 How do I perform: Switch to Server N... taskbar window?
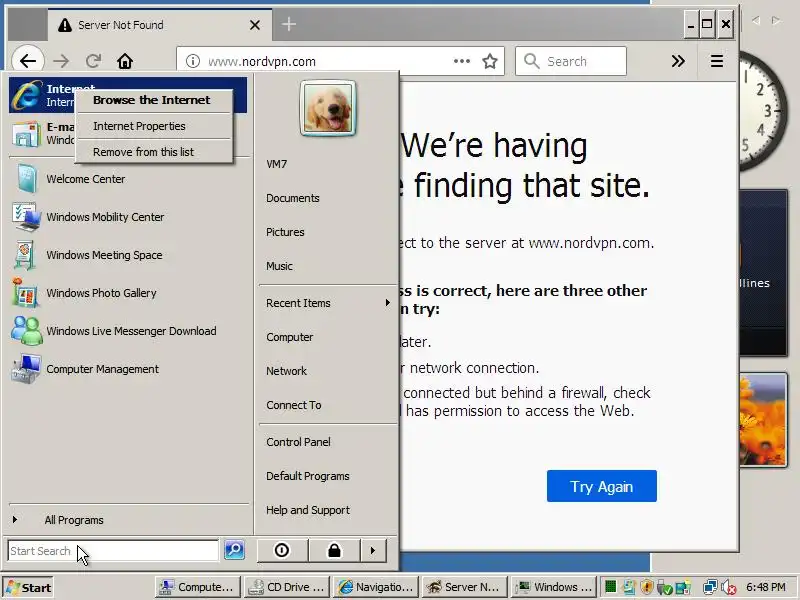click(465, 587)
